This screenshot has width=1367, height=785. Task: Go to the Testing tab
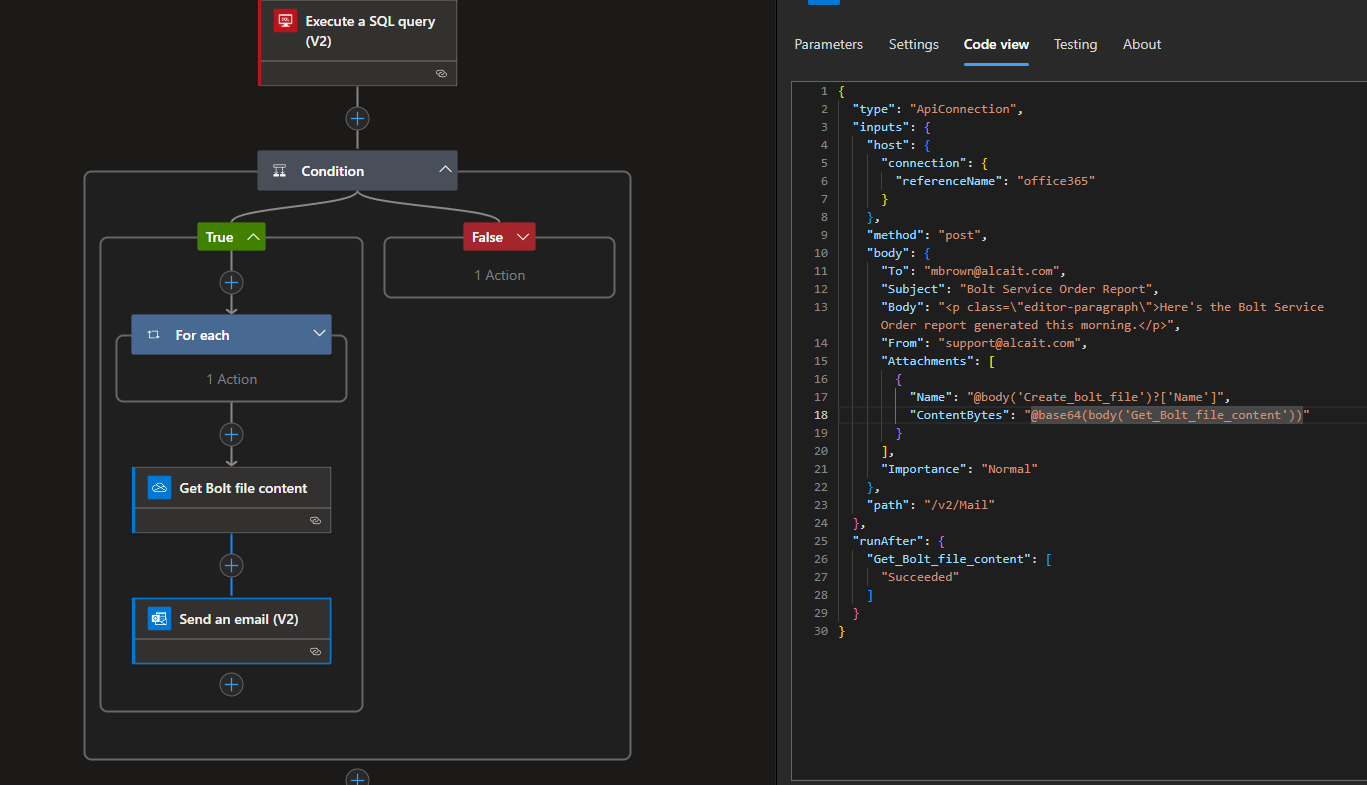tap(1075, 44)
